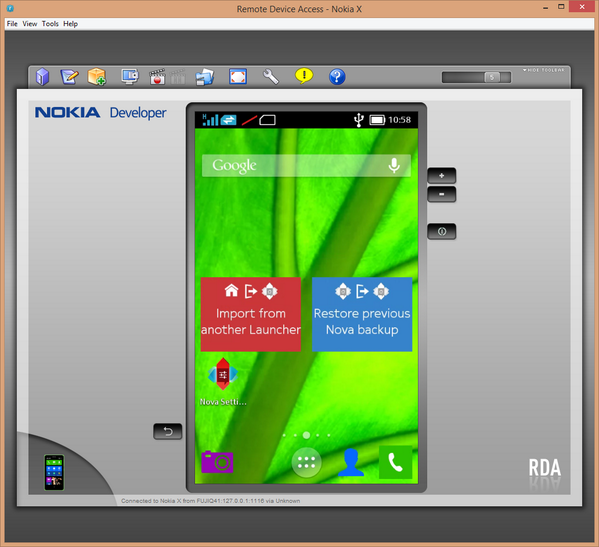The height and width of the screenshot is (547, 599).
Task: Tap the Google search bar widget
Action: pyautogui.click(x=306, y=165)
